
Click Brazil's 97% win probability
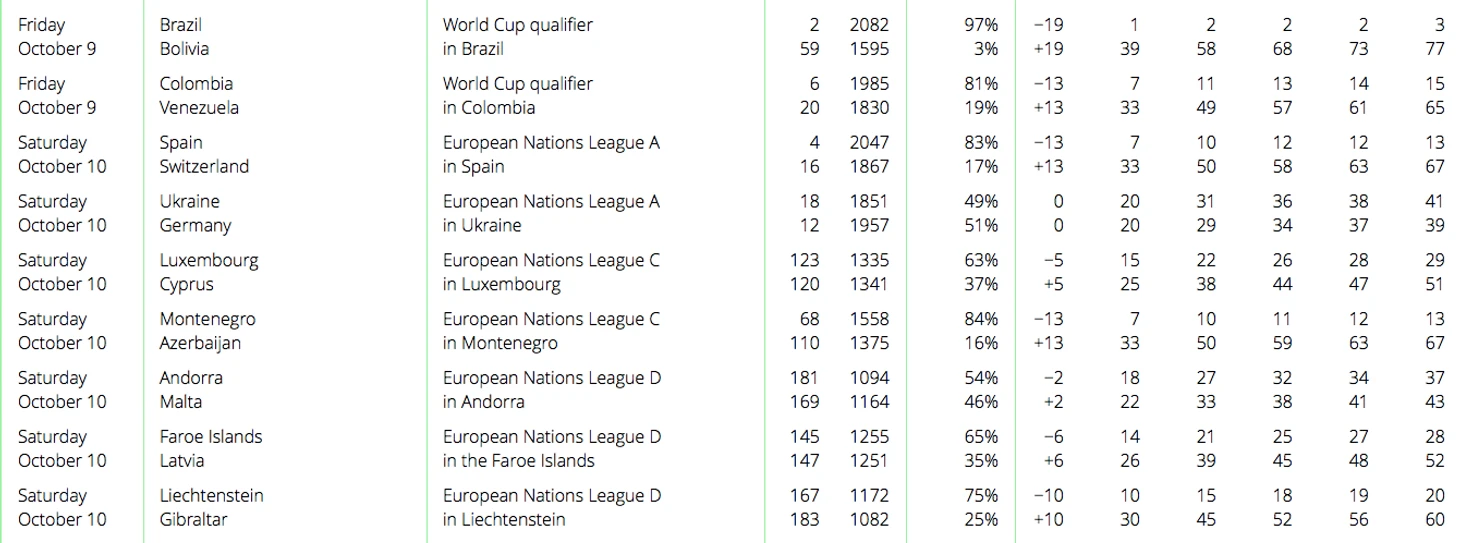tap(981, 25)
